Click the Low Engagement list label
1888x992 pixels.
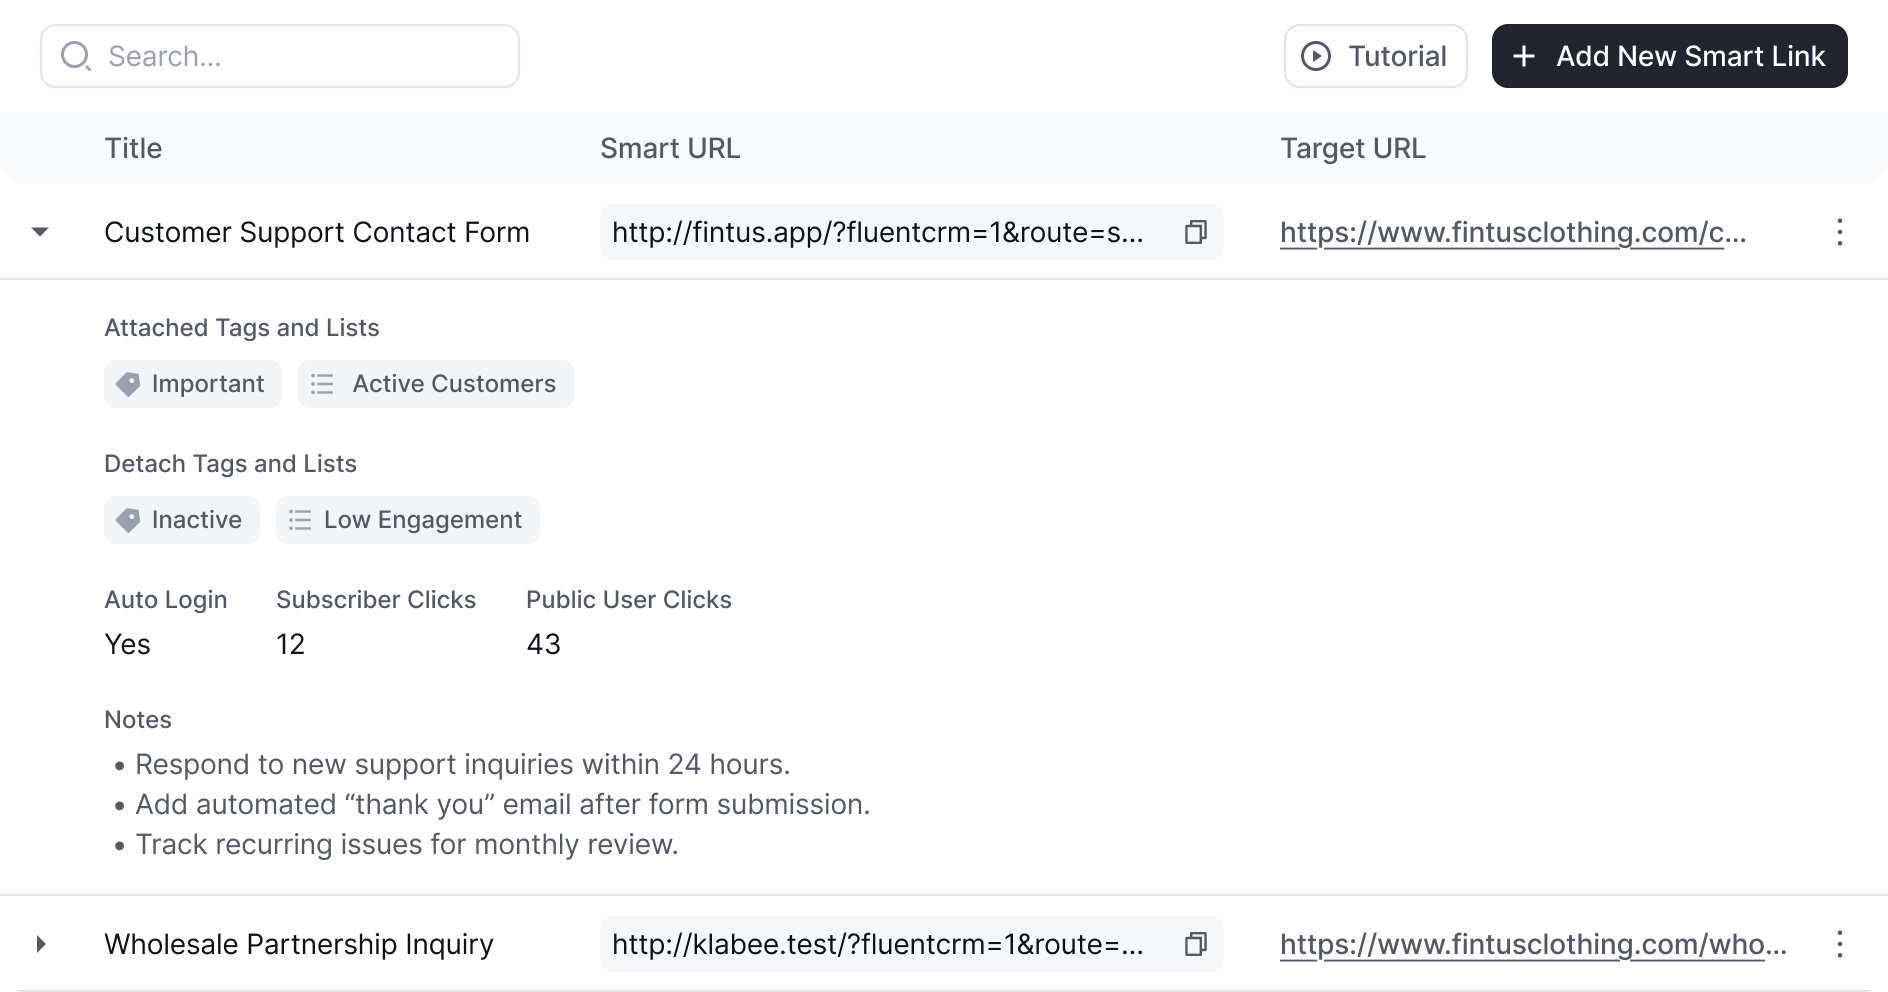click(x=423, y=520)
